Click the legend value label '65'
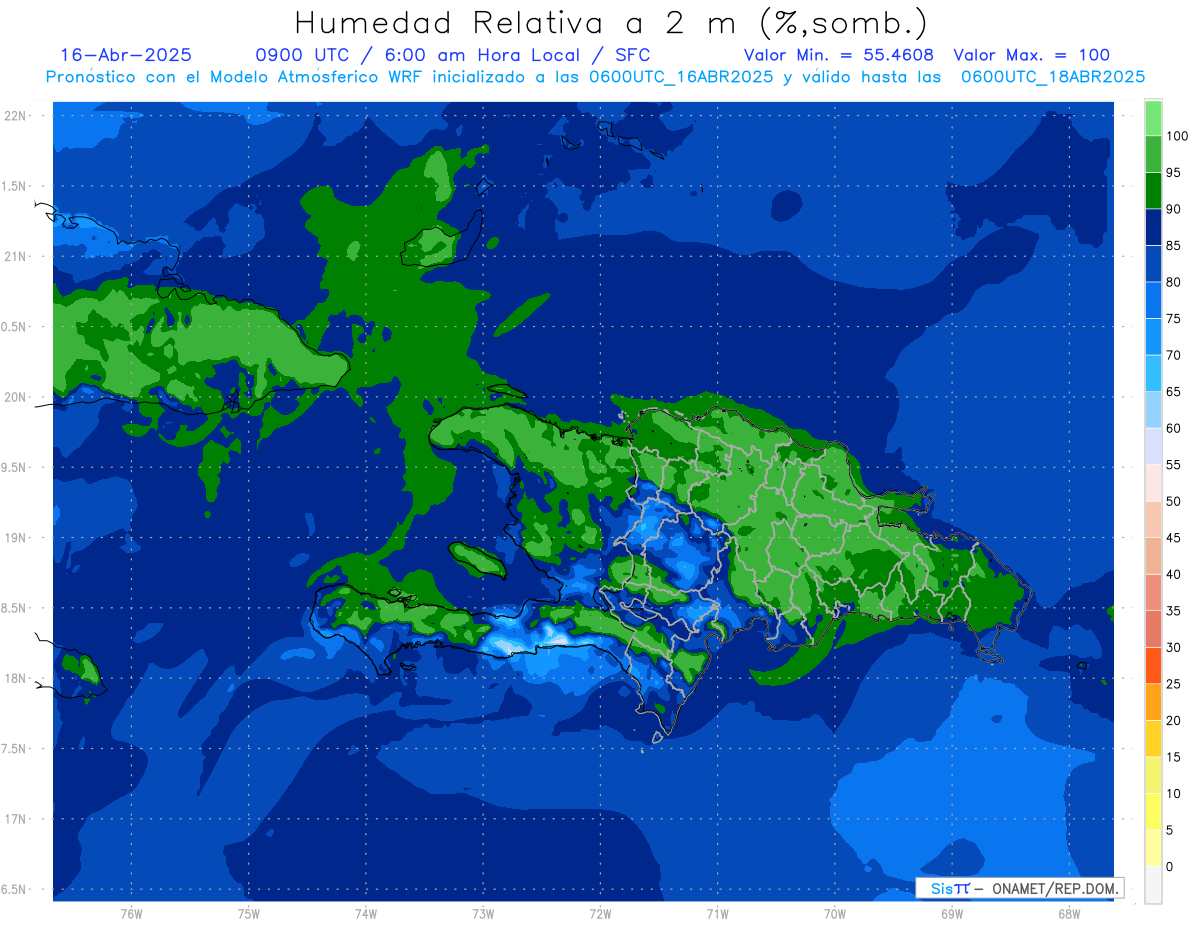This screenshot has height=927, width=1200. 1173,392
